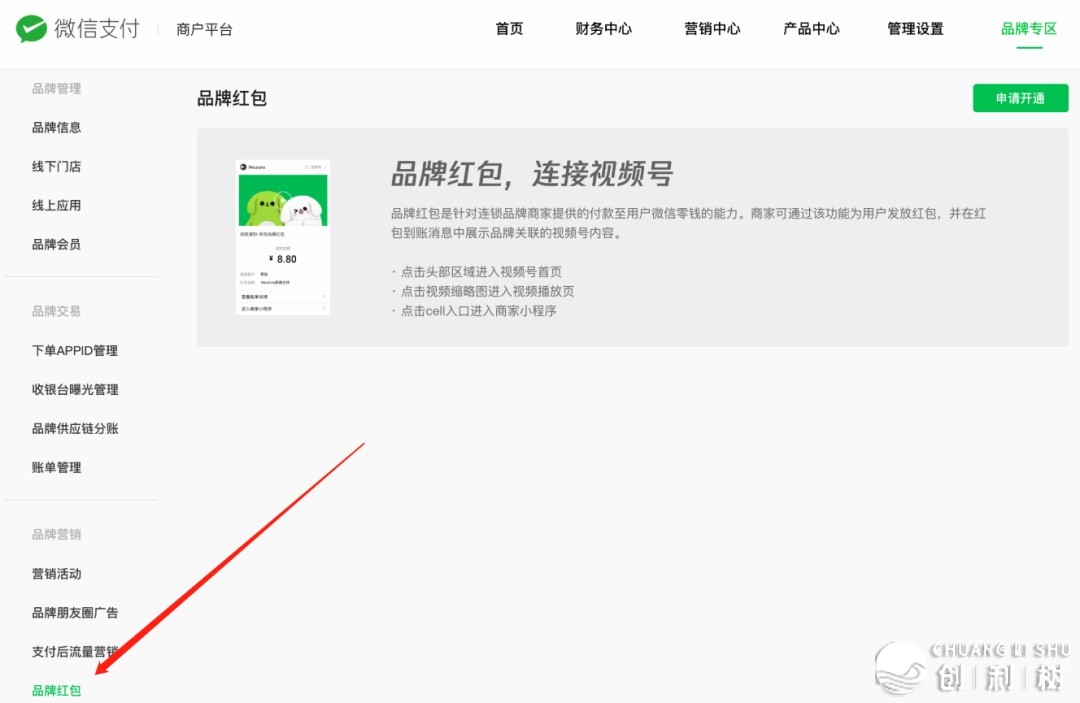Select 线下门店 sidebar item
The width and height of the screenshot is (1080, 703).
pos(56,167)
